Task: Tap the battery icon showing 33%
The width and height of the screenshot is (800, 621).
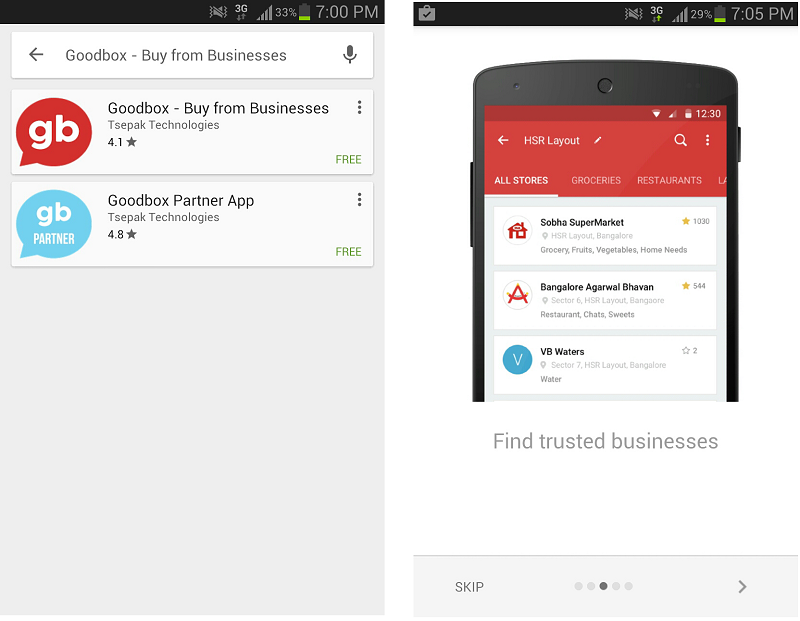Action: pos(305,12)
